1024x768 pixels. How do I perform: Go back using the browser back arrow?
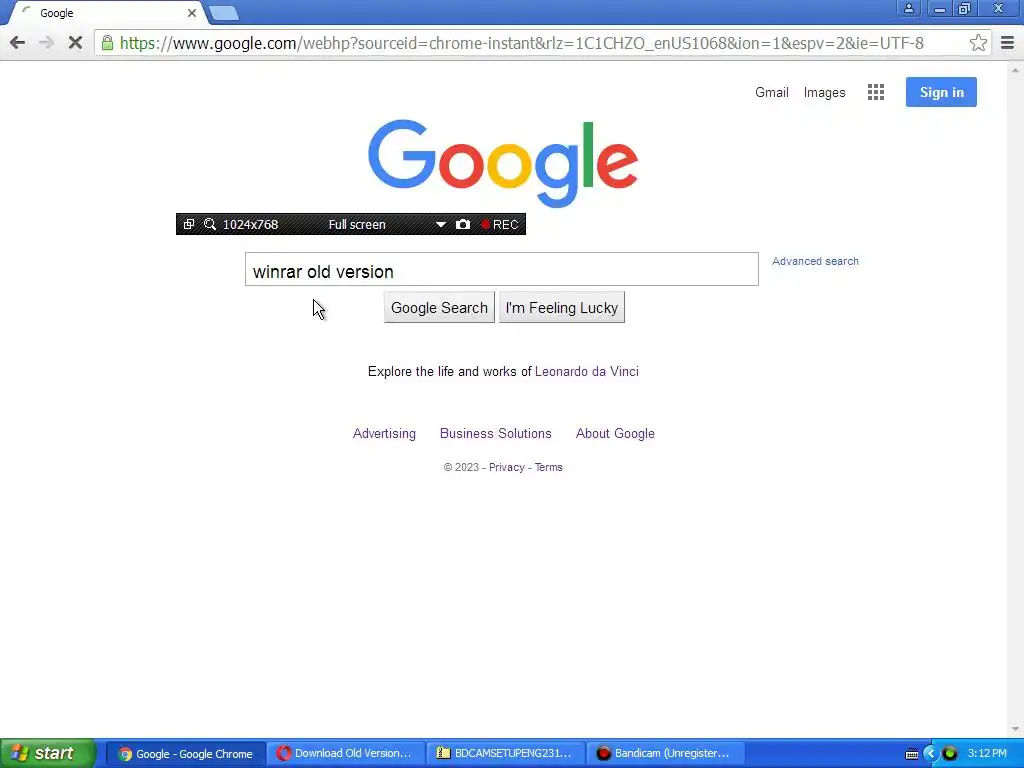[18, 43]
